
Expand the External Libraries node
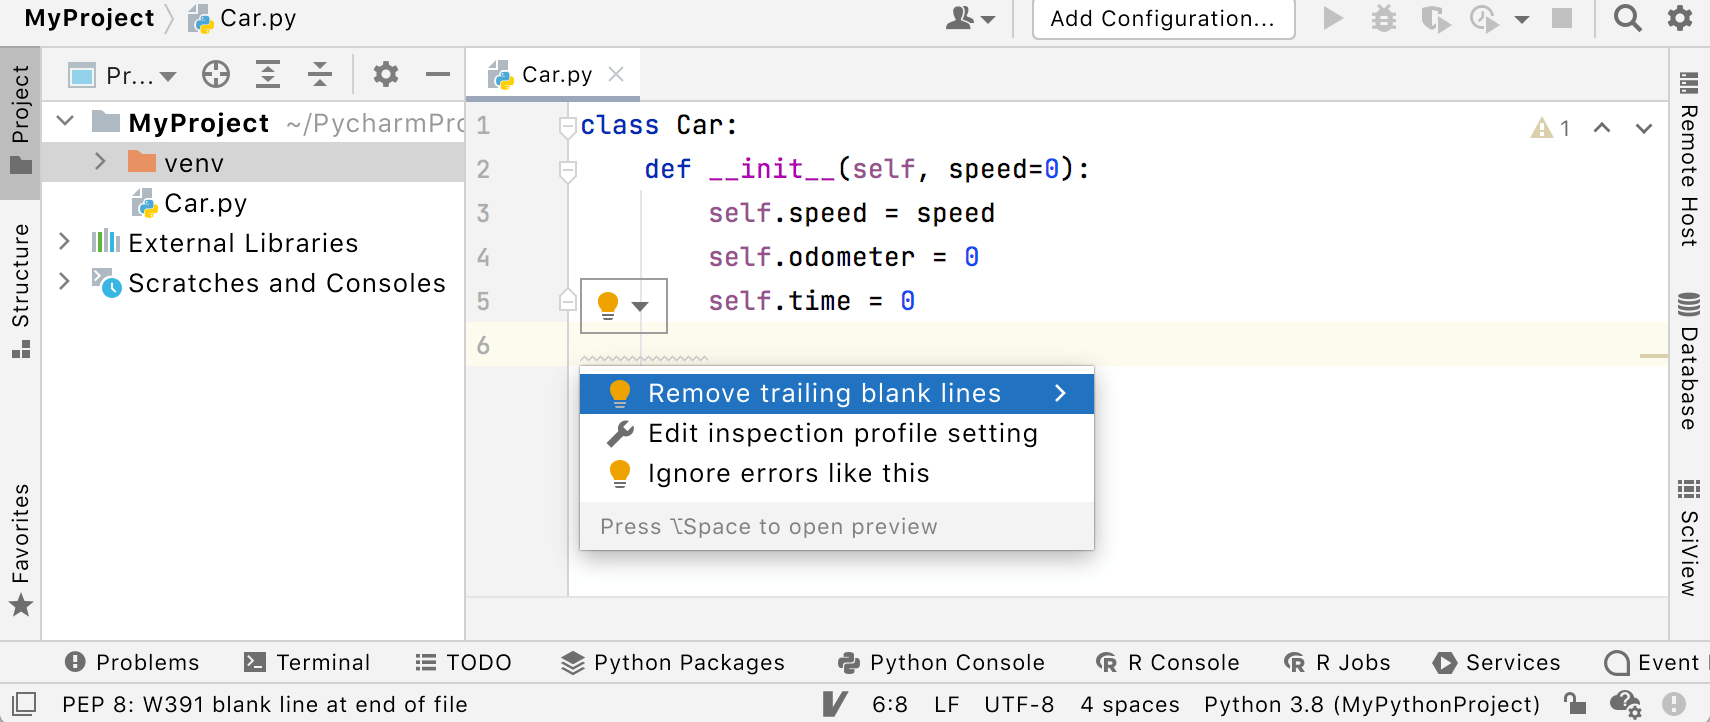tap(65, 242)
